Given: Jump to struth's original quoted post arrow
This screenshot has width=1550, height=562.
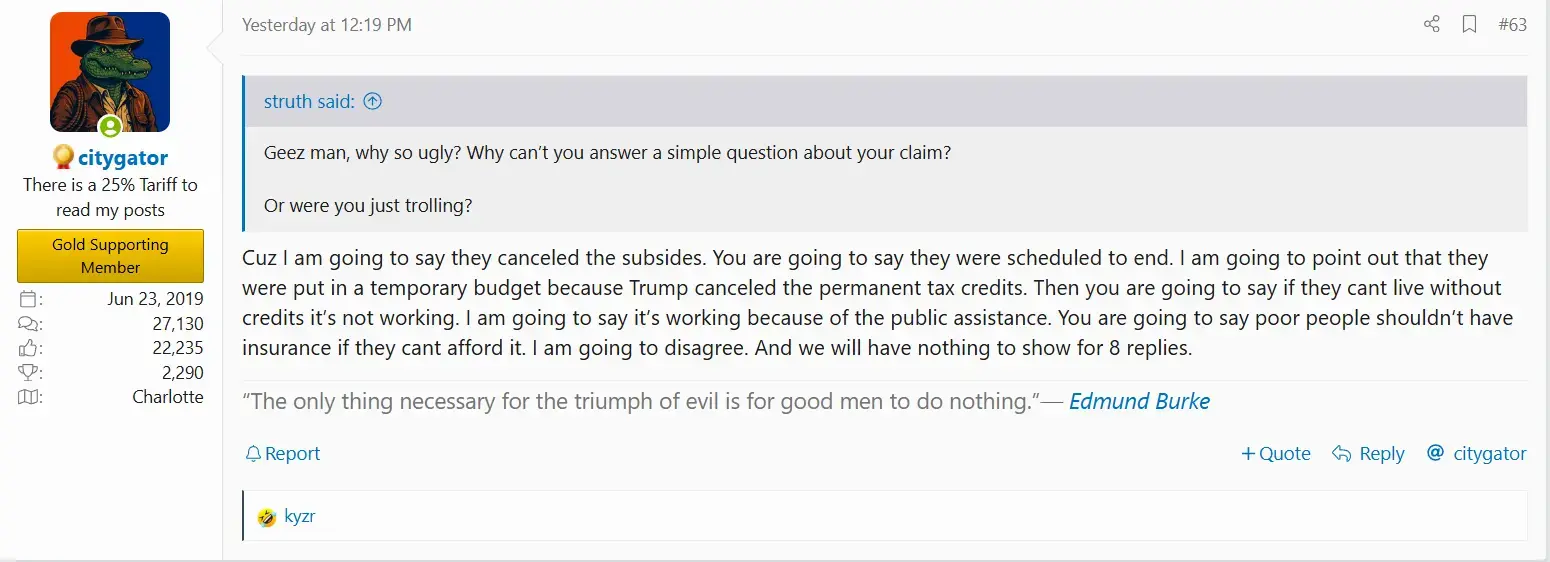Looking at the screenshot, I should click(x=373, y=101).
